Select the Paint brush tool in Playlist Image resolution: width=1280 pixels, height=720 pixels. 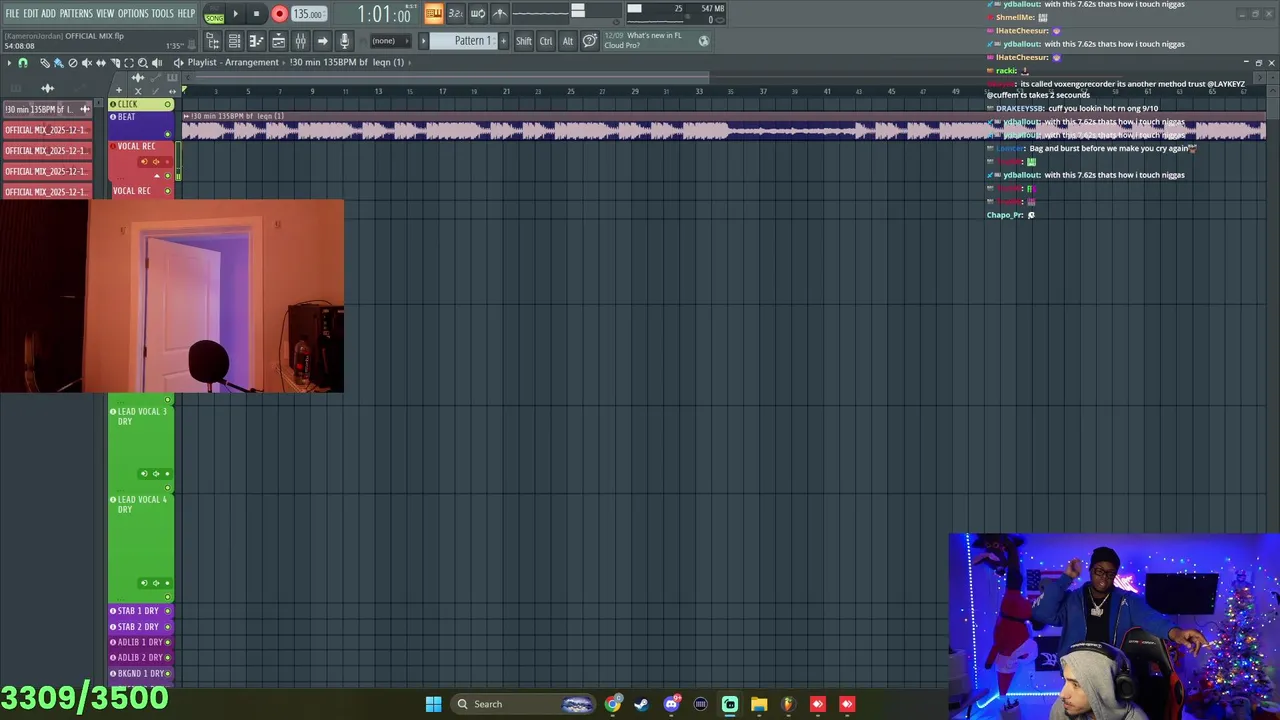[x=58, y=62]
